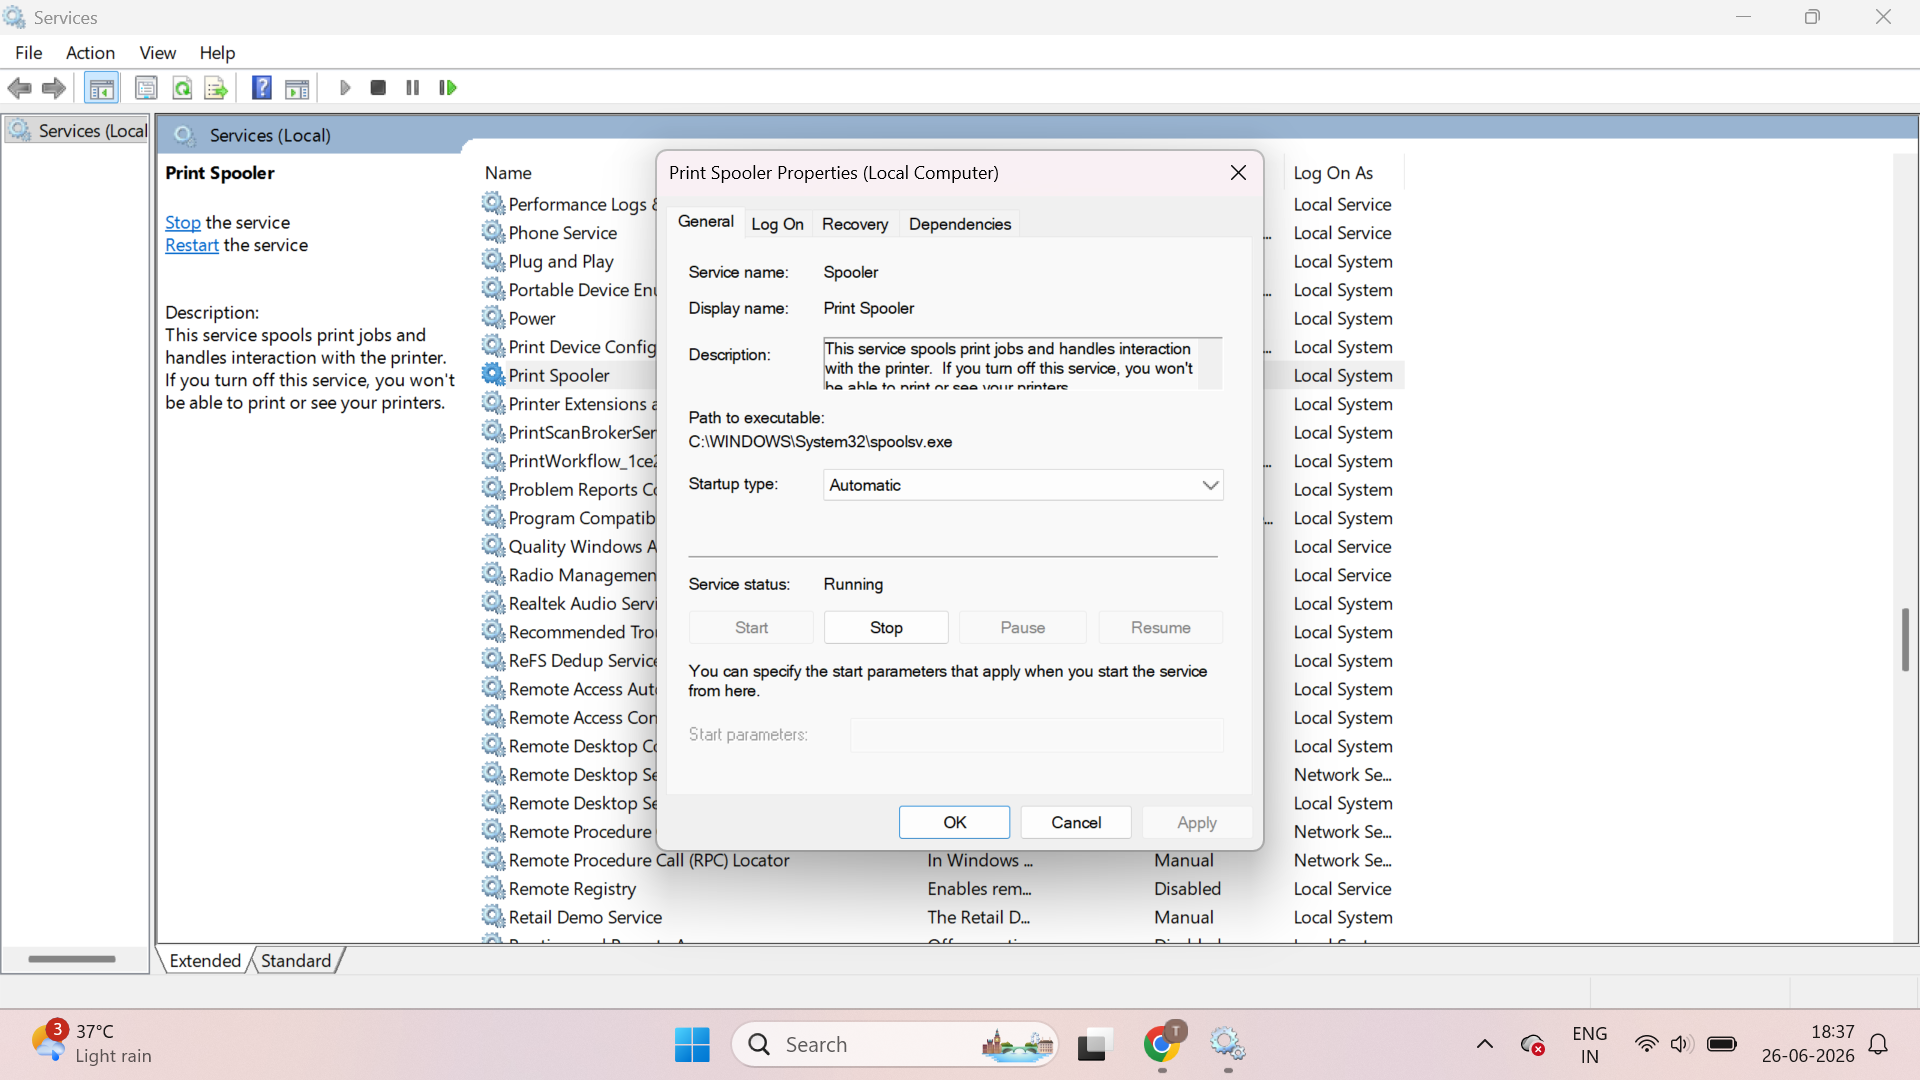
Task: Refresh the services list from toolbar
Action: point(182,88)
